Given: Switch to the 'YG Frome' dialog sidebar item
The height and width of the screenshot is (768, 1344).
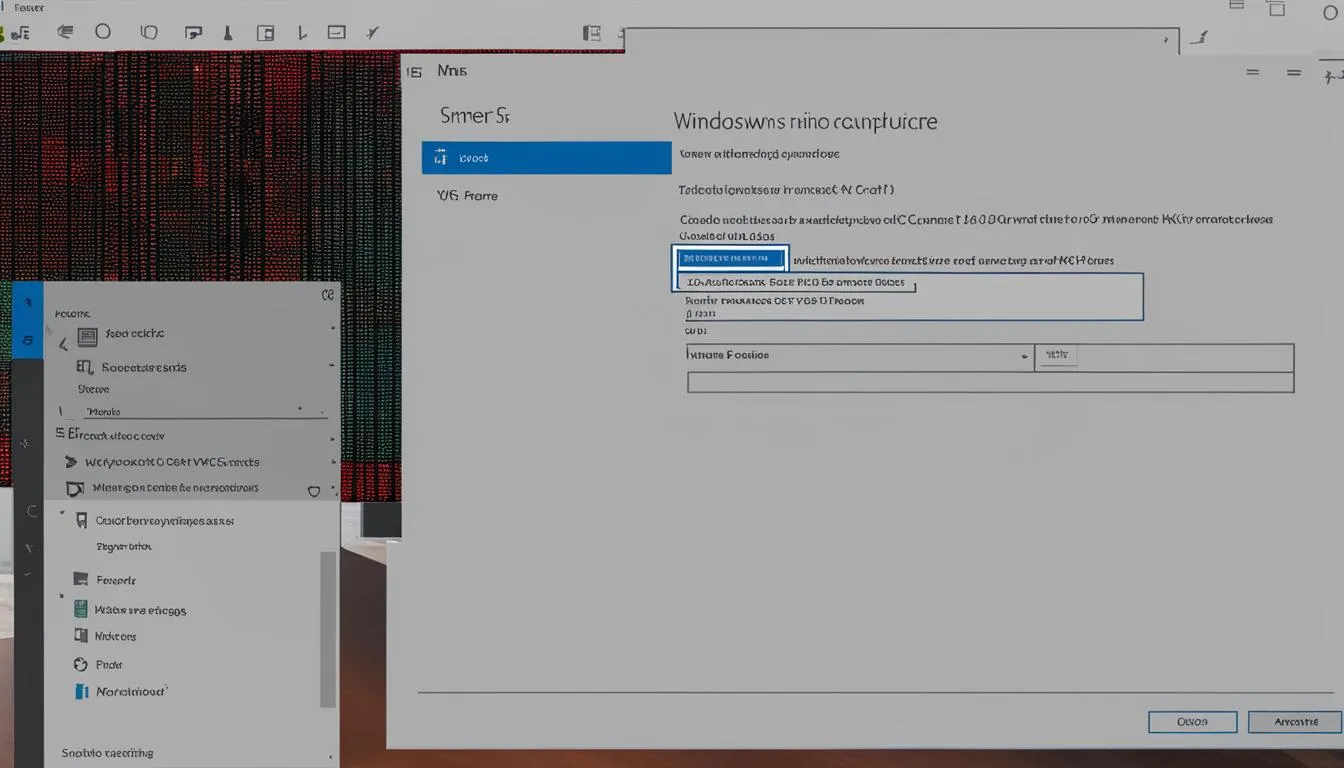Looking at the screenshot, I should coord(467,196).
